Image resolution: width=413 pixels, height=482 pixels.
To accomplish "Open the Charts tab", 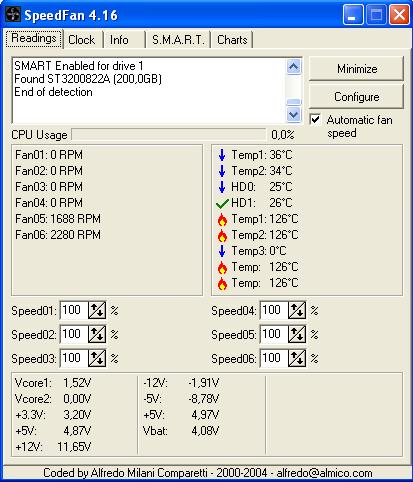I will pos(232,40).
